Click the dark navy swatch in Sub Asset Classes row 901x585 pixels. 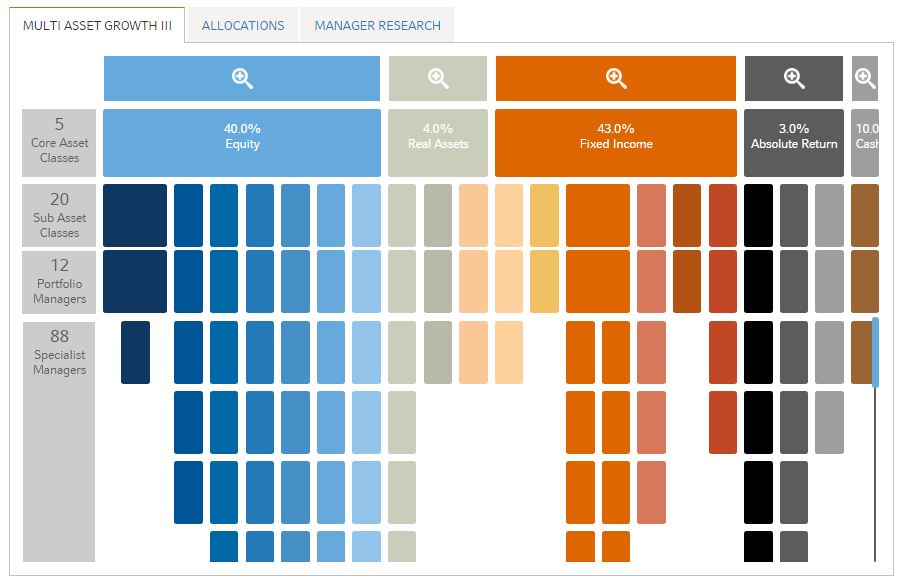(x=135, y=215)
